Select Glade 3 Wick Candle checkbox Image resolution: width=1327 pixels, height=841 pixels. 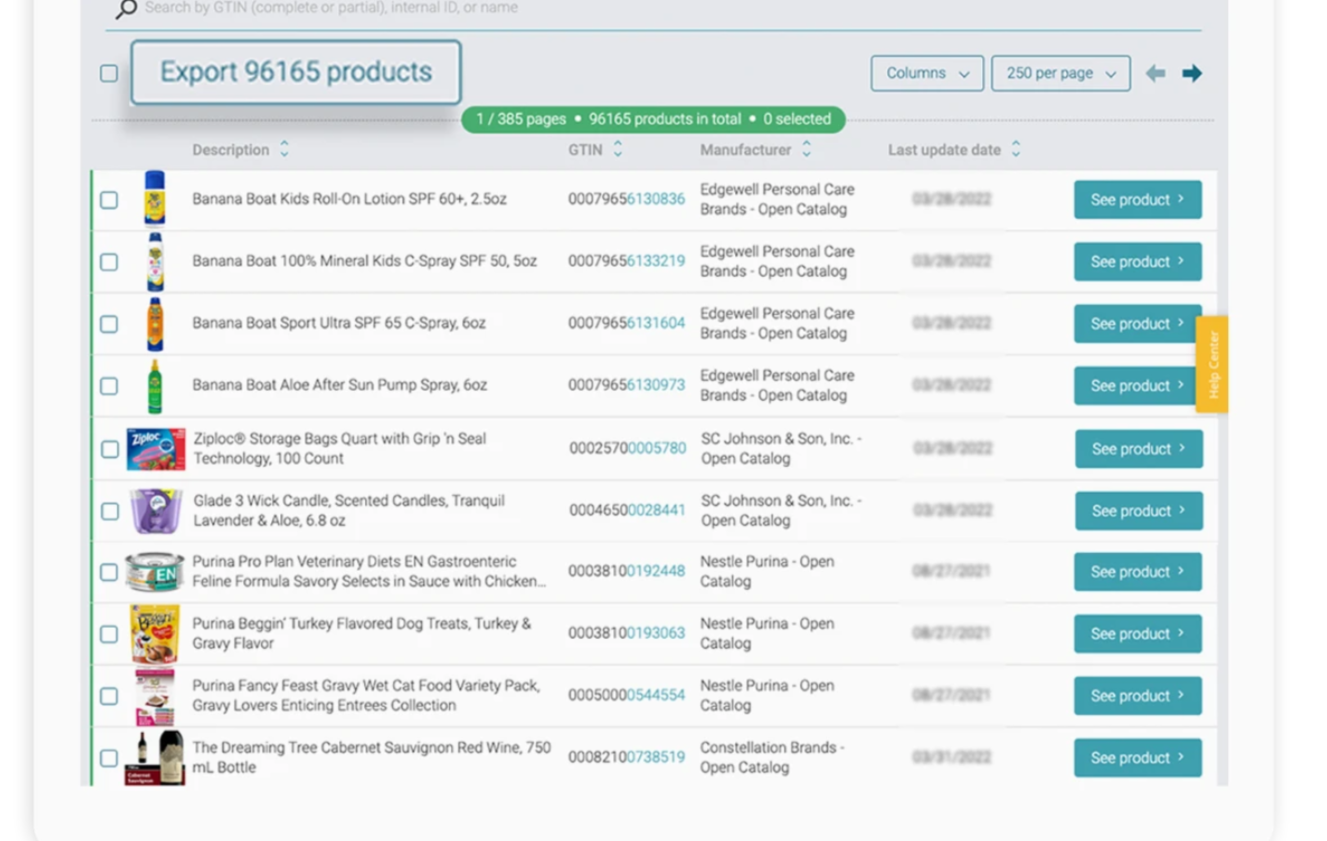click(109, 511)
